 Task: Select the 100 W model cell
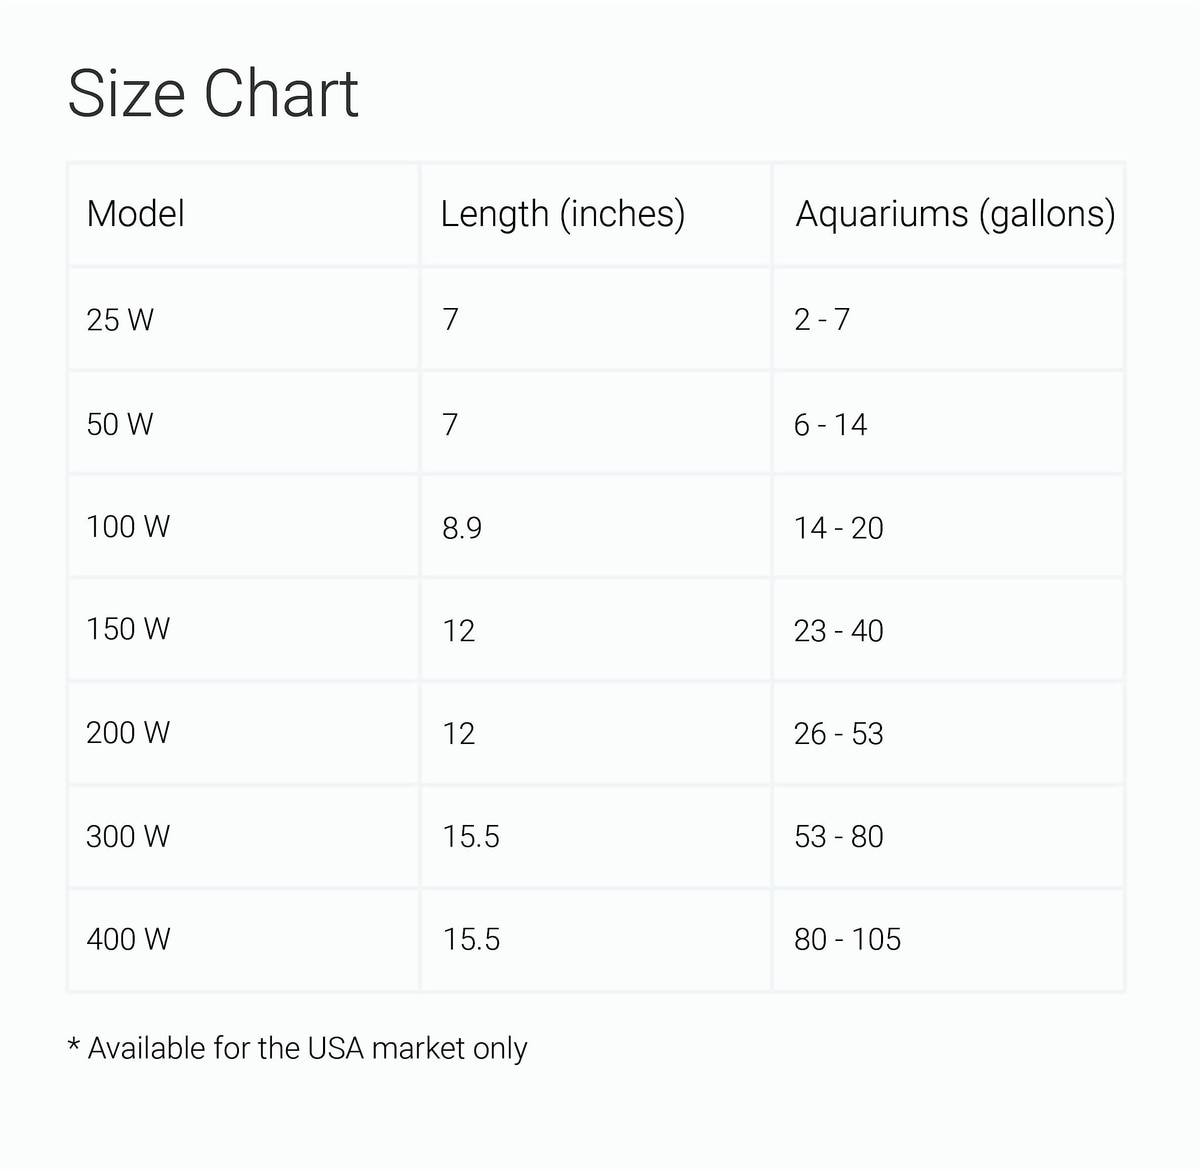click(128, 527)
